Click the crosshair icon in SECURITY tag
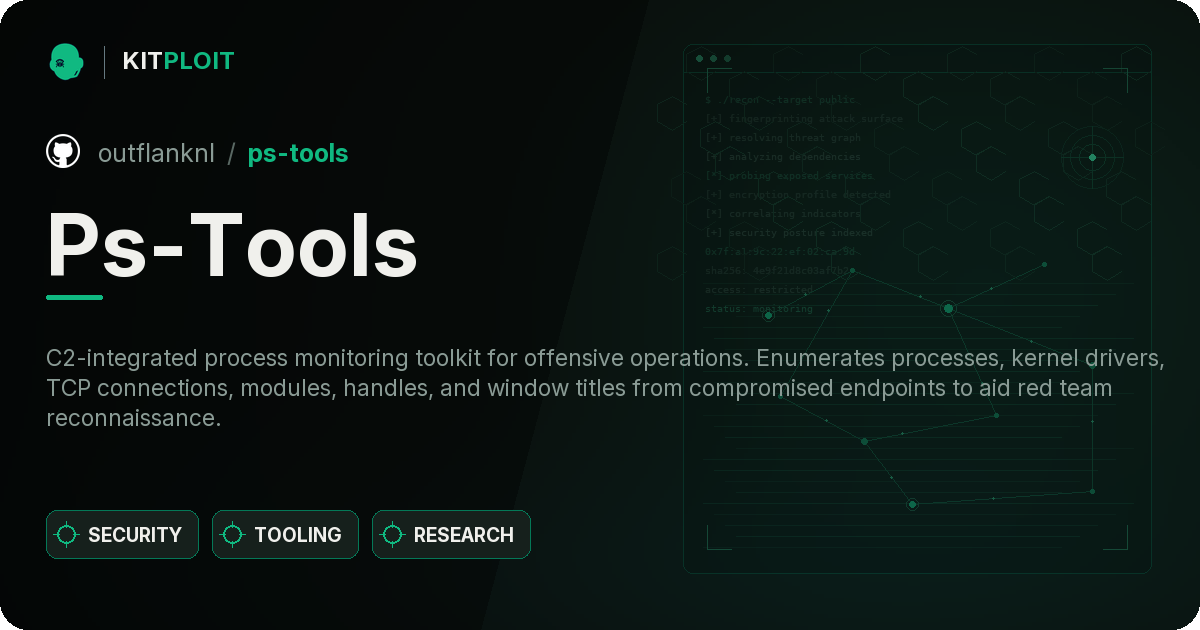Viewport: 1200px width, 630px height. pyautogui.click(x=67, y=535)
